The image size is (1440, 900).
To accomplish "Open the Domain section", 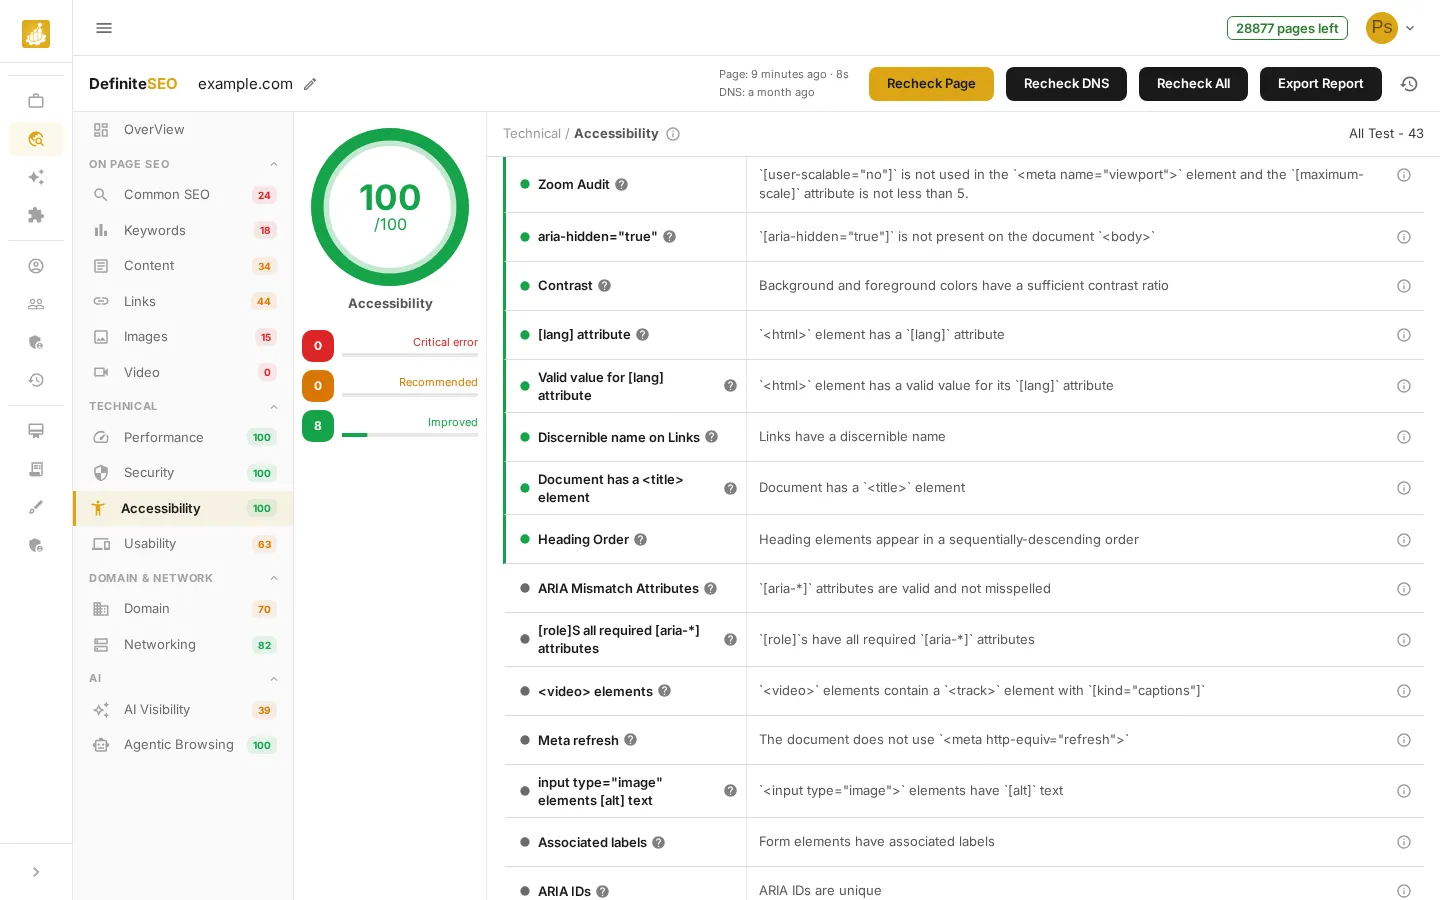I will coord(183,609).
